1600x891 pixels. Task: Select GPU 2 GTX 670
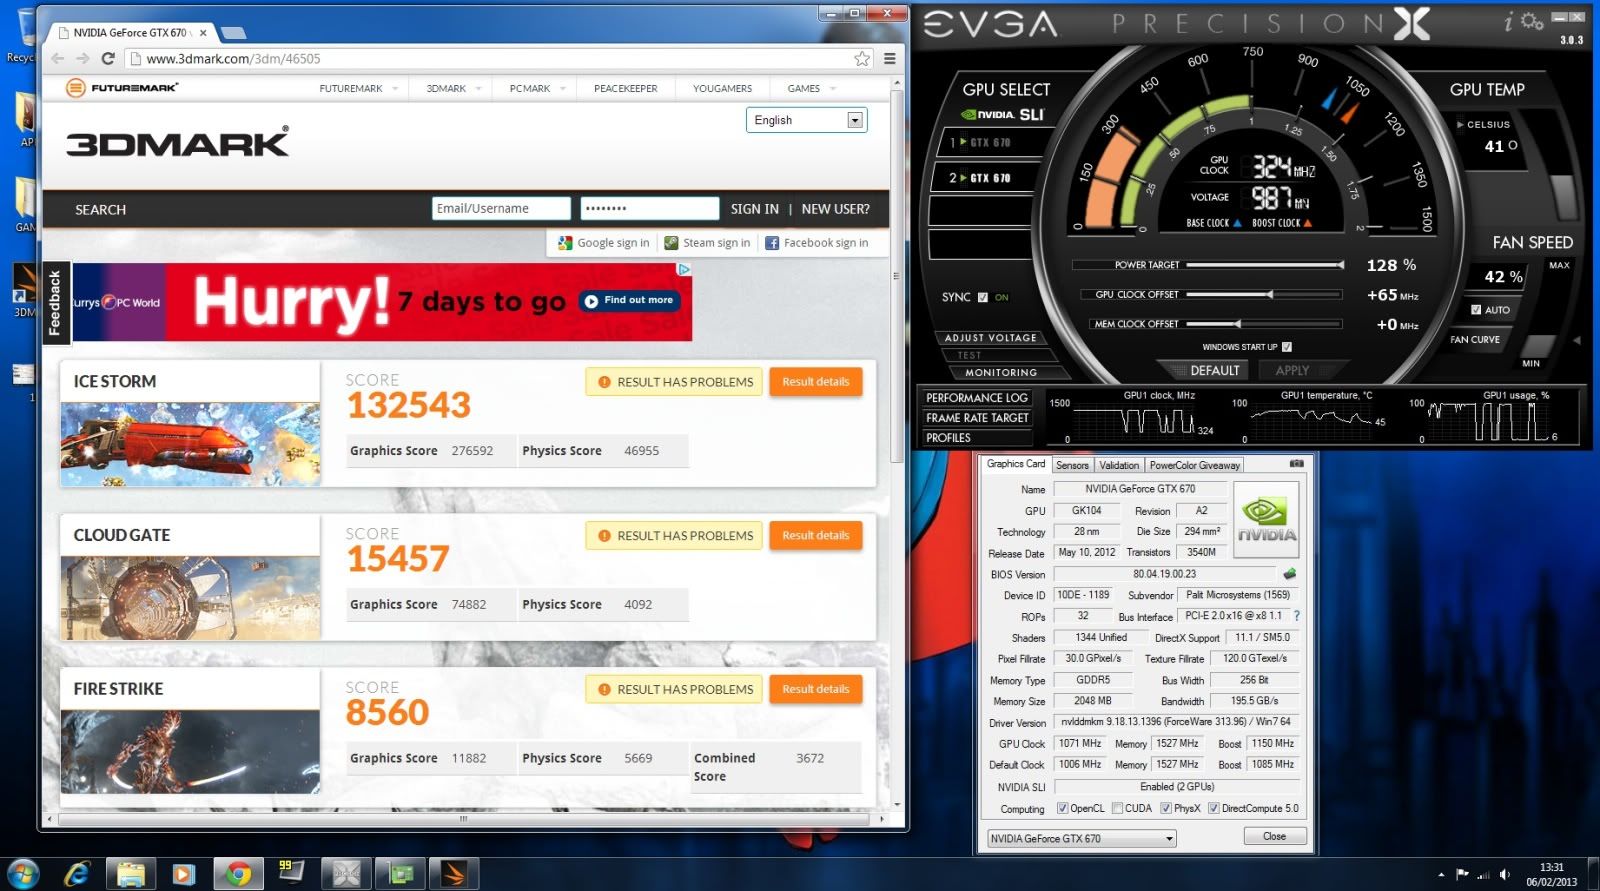983,178
